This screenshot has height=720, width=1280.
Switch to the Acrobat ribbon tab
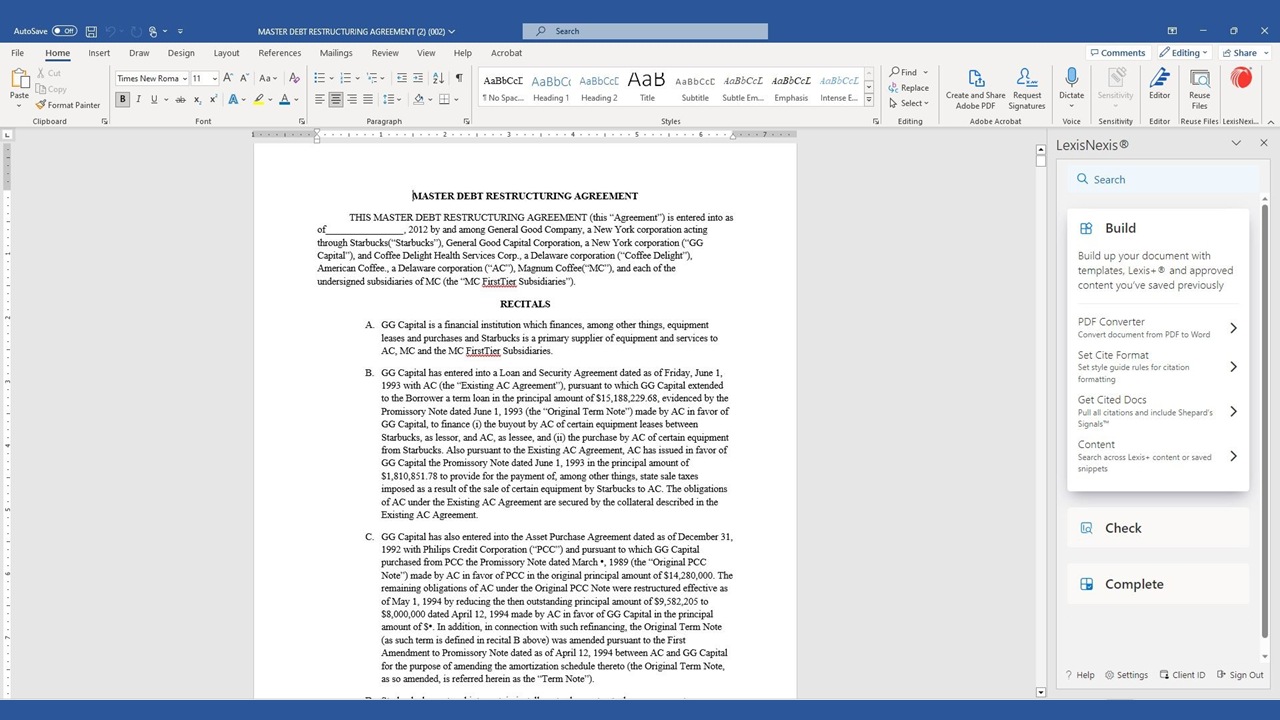(x=506, y=53)
